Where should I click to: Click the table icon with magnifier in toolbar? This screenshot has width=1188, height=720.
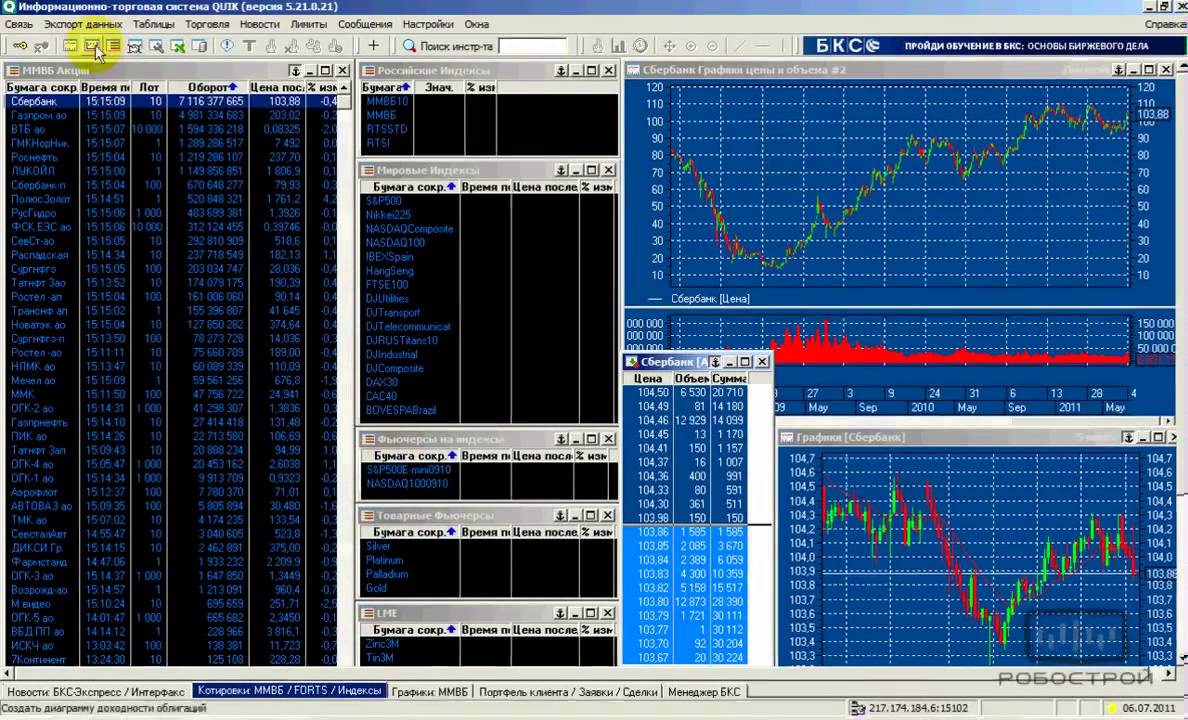(x=157, y=46)
